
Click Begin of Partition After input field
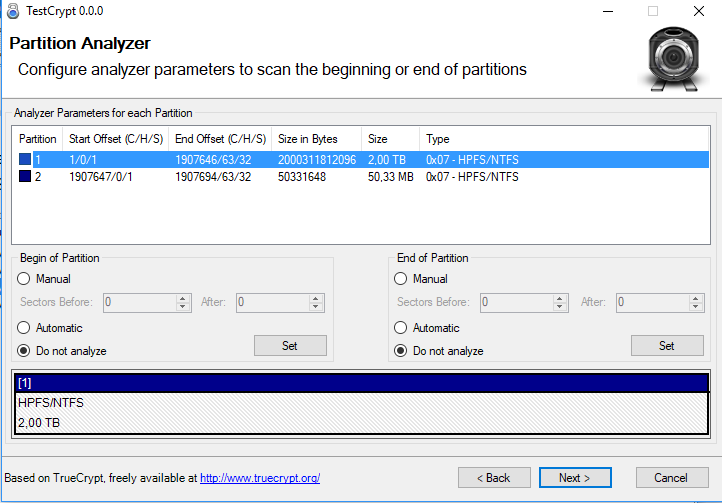273,303
